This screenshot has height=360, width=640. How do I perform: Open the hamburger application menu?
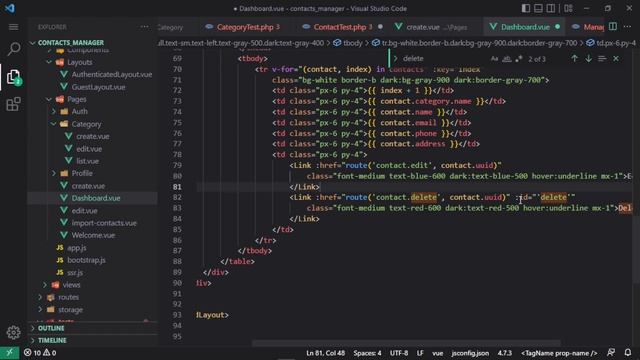pos(13,27)
